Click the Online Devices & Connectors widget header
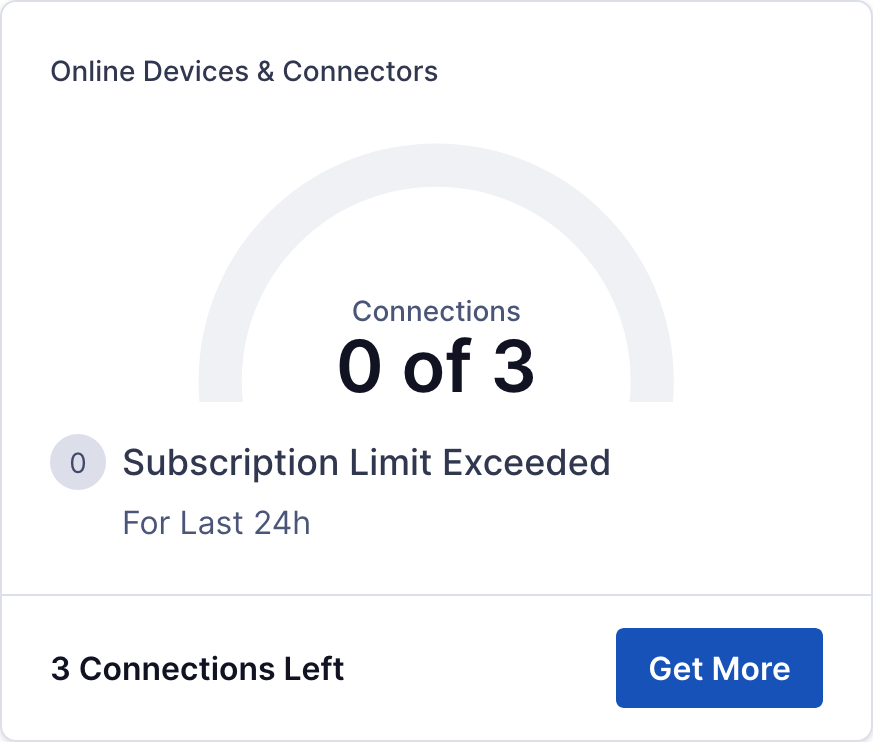This screenshot has height=742, width=873. click(x=244, y=71)
